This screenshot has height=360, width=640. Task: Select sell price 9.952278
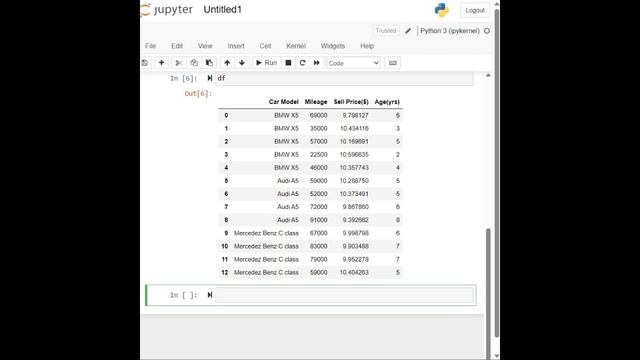tap(356, 259)
